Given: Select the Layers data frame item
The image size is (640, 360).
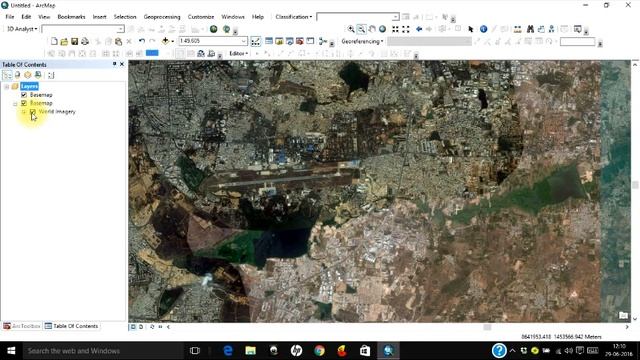Looking at the screenshot, I should coord(29,86).
